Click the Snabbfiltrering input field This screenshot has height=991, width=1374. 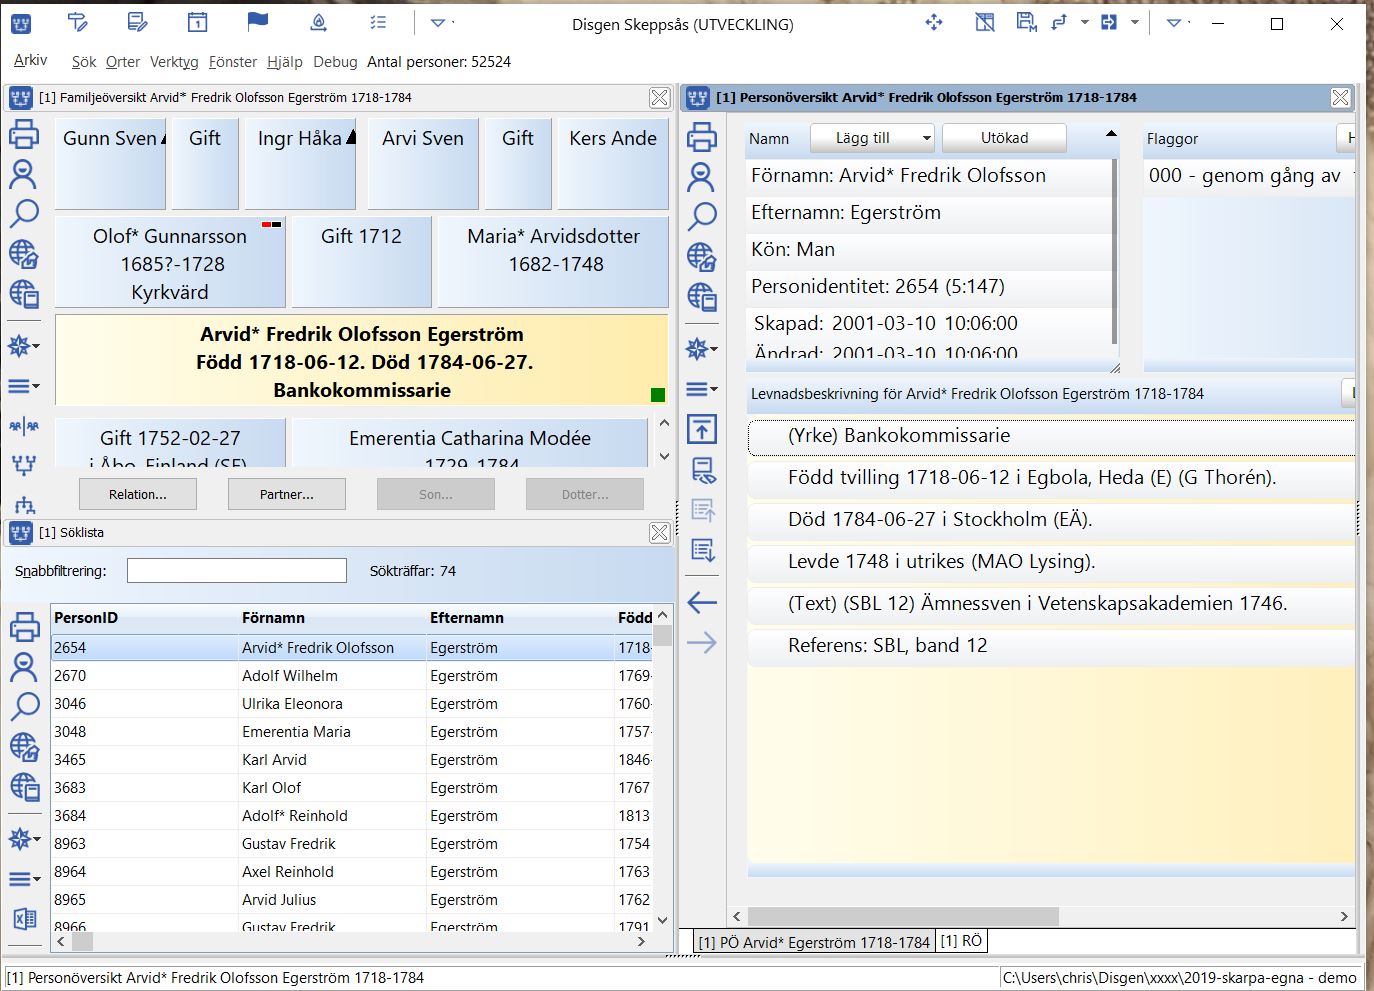tap(237, 571)
